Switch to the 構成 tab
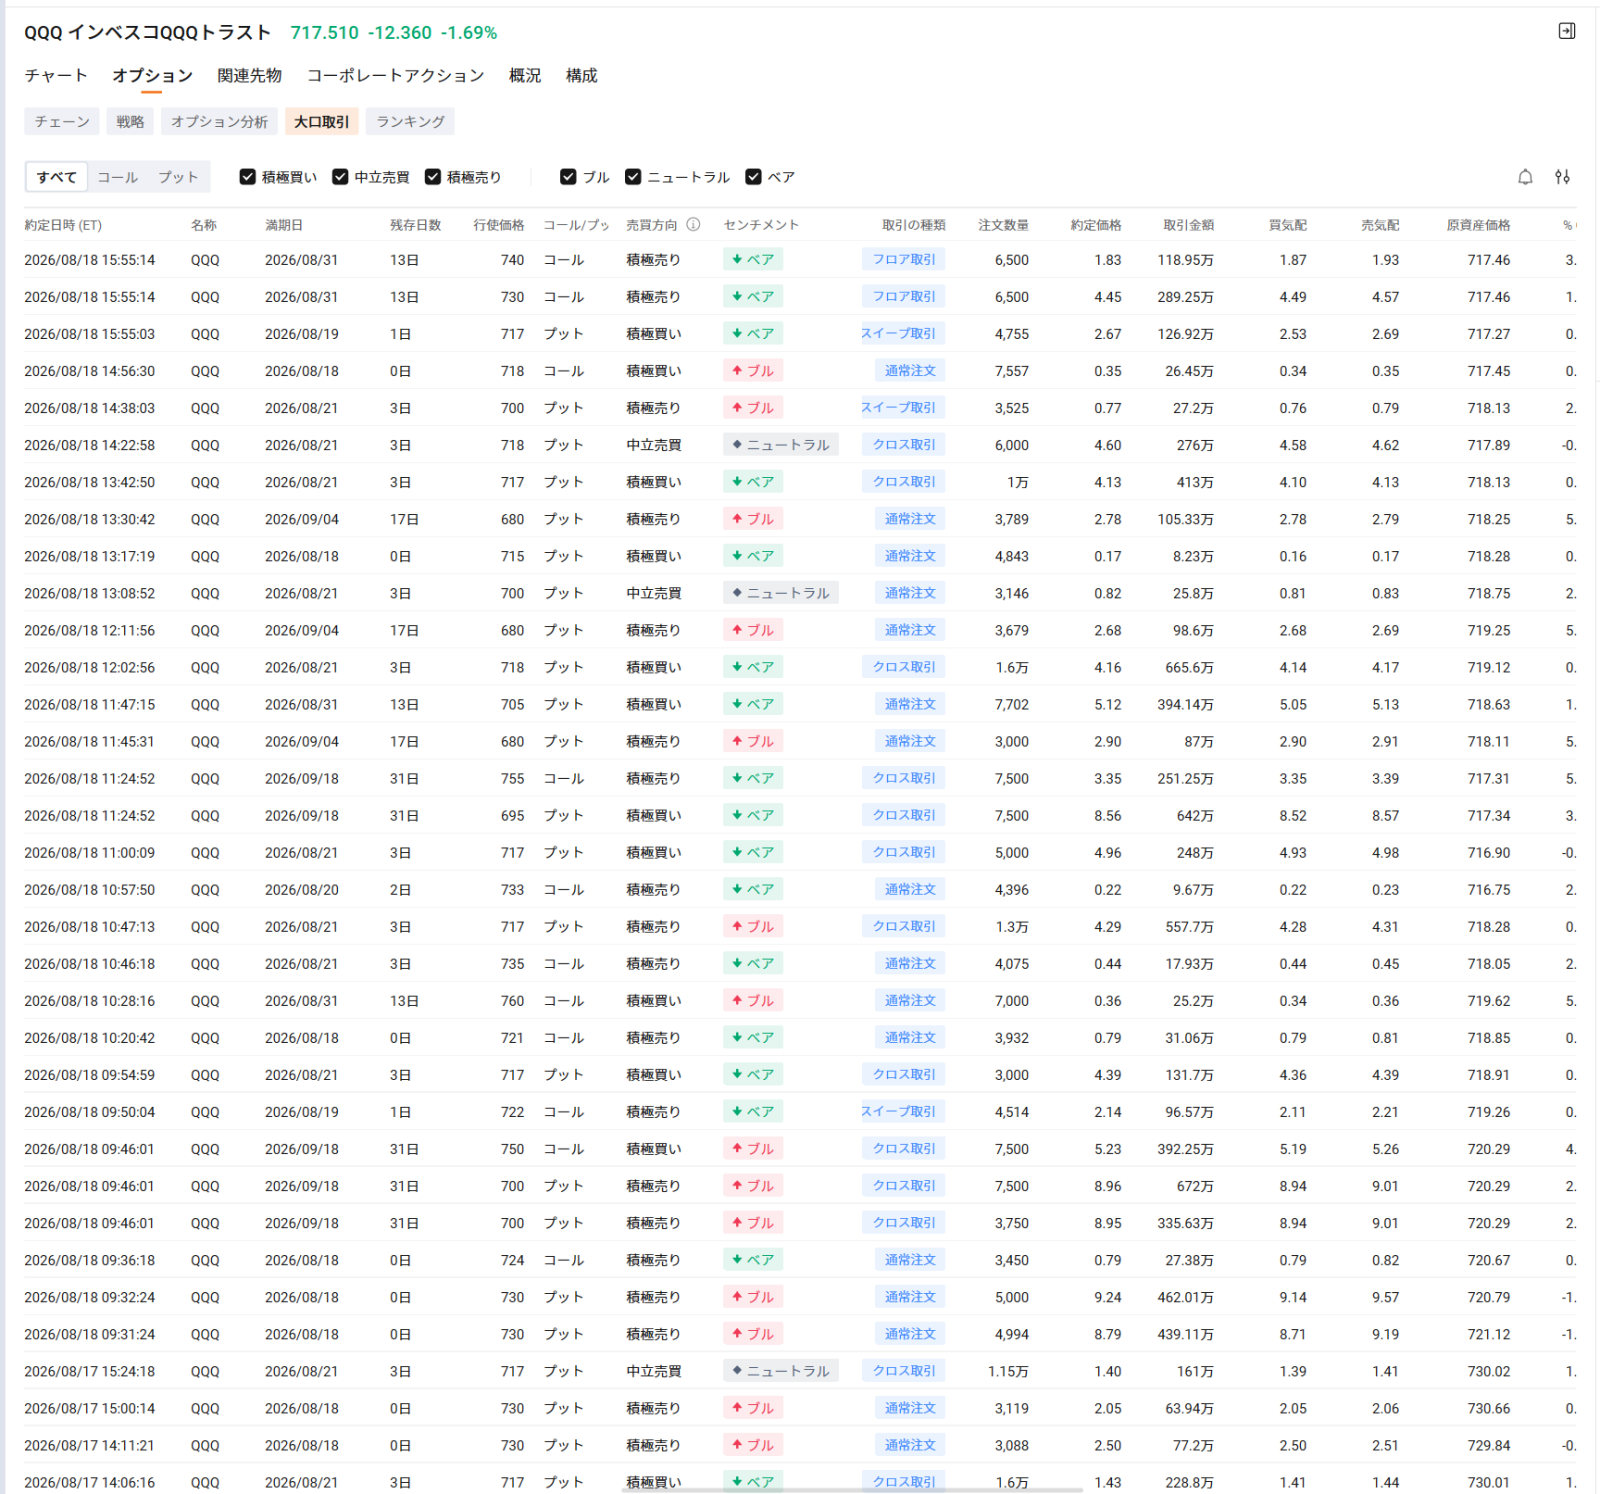Screen dimensions: 1600x1494 (581, 75)
